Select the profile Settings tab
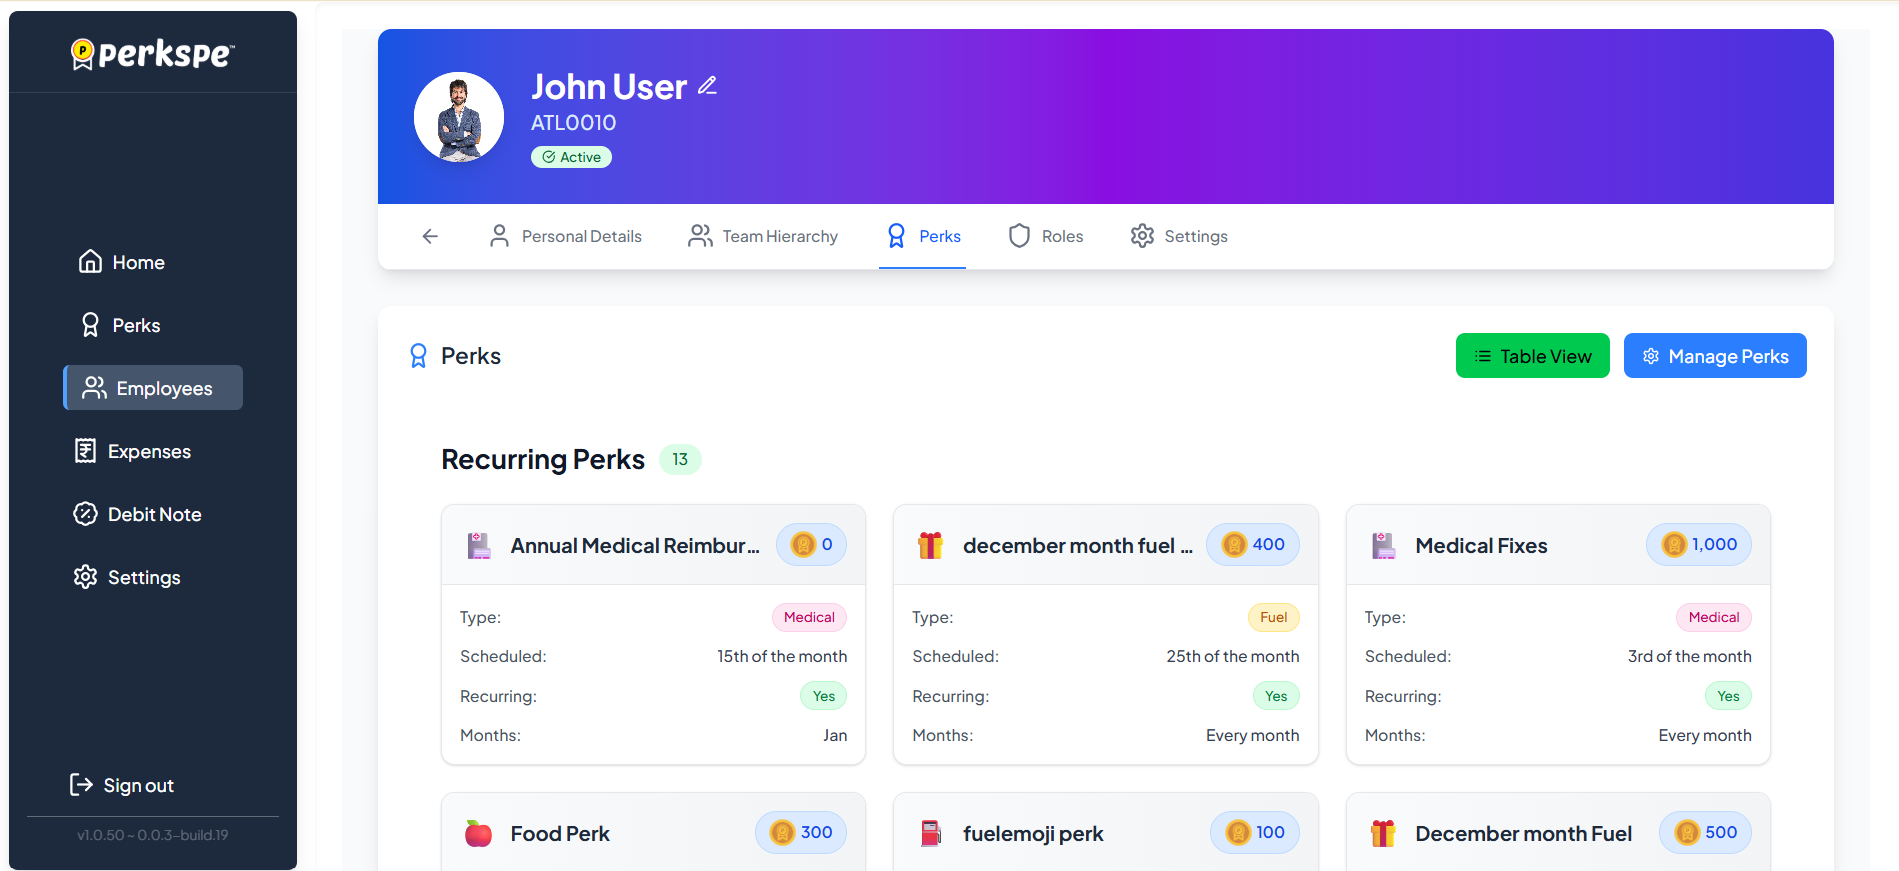 pos(1179,236)
